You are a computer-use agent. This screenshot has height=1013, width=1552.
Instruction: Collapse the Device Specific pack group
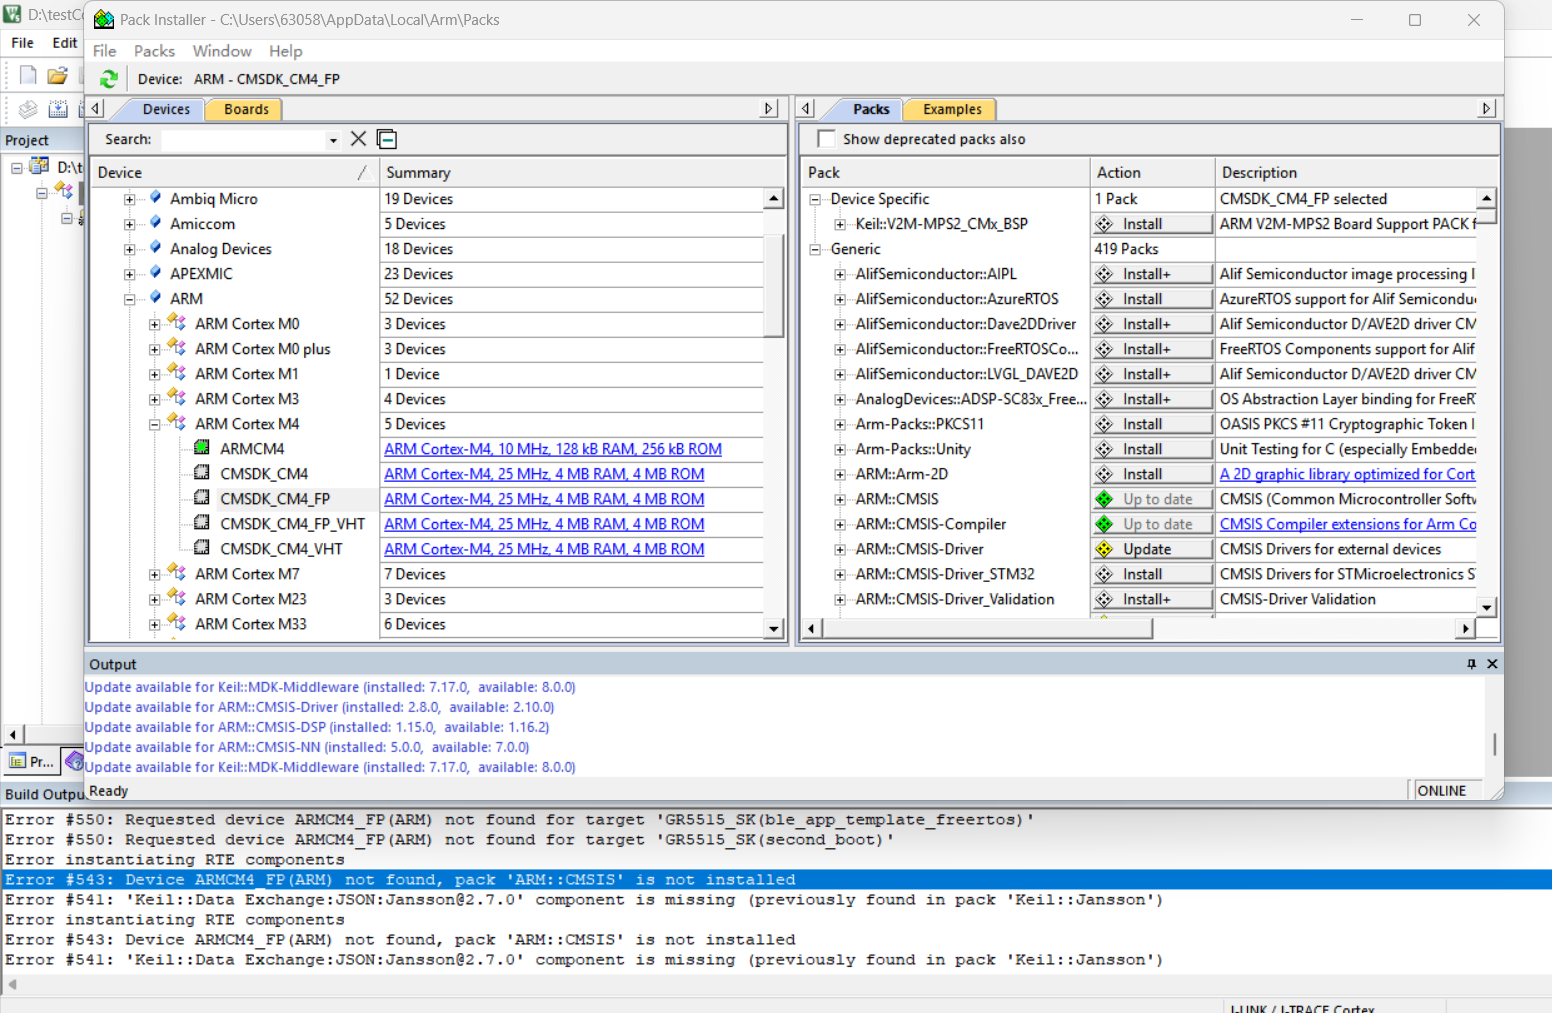point(815,199)
